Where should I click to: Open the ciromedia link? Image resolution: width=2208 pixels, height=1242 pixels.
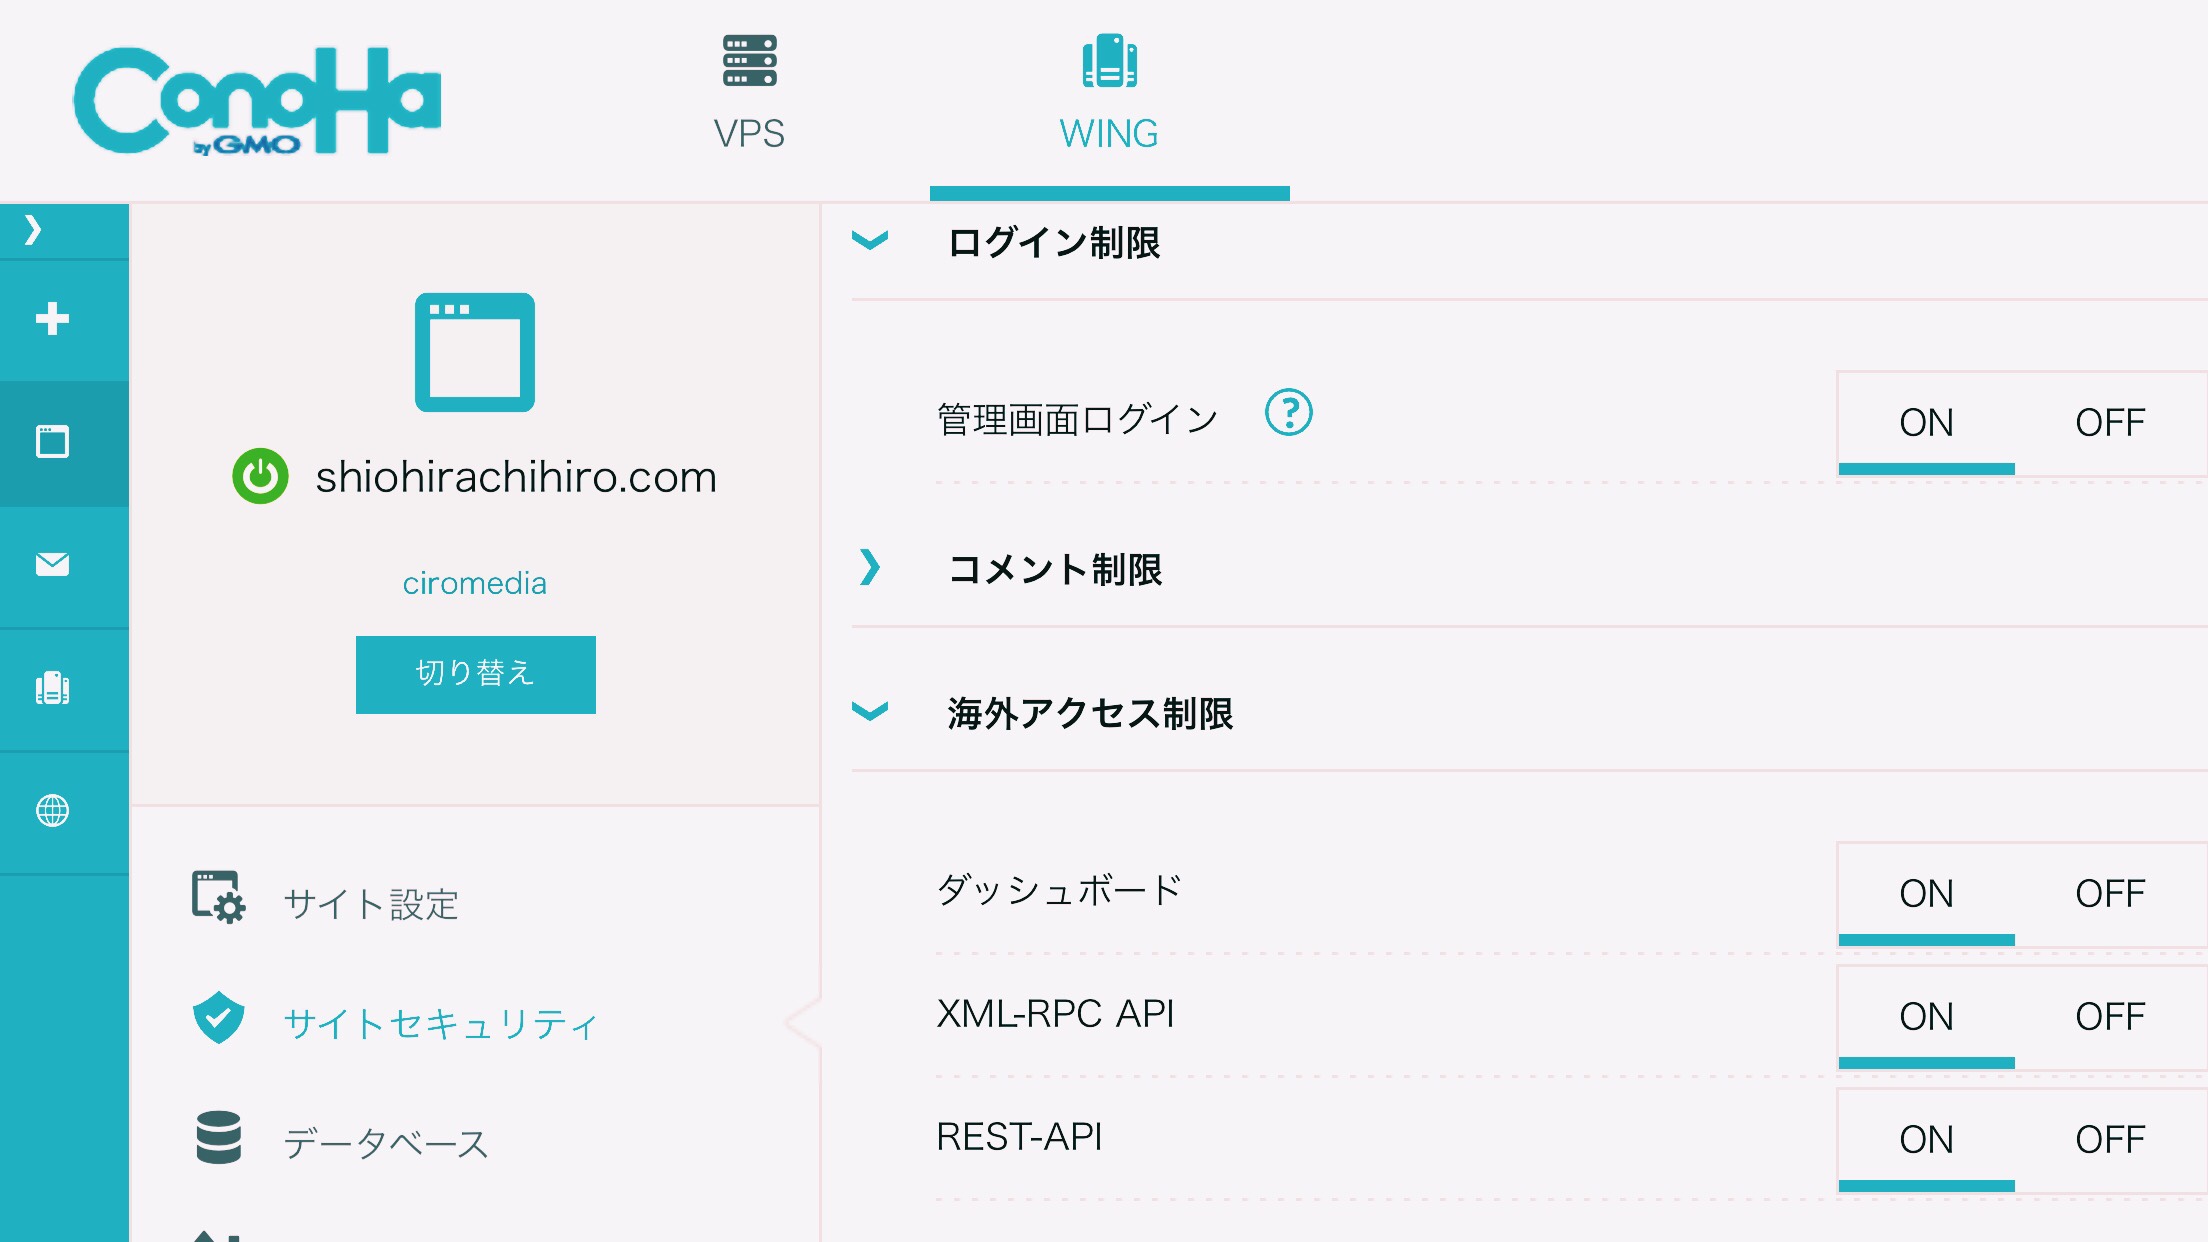coord(474,583)
